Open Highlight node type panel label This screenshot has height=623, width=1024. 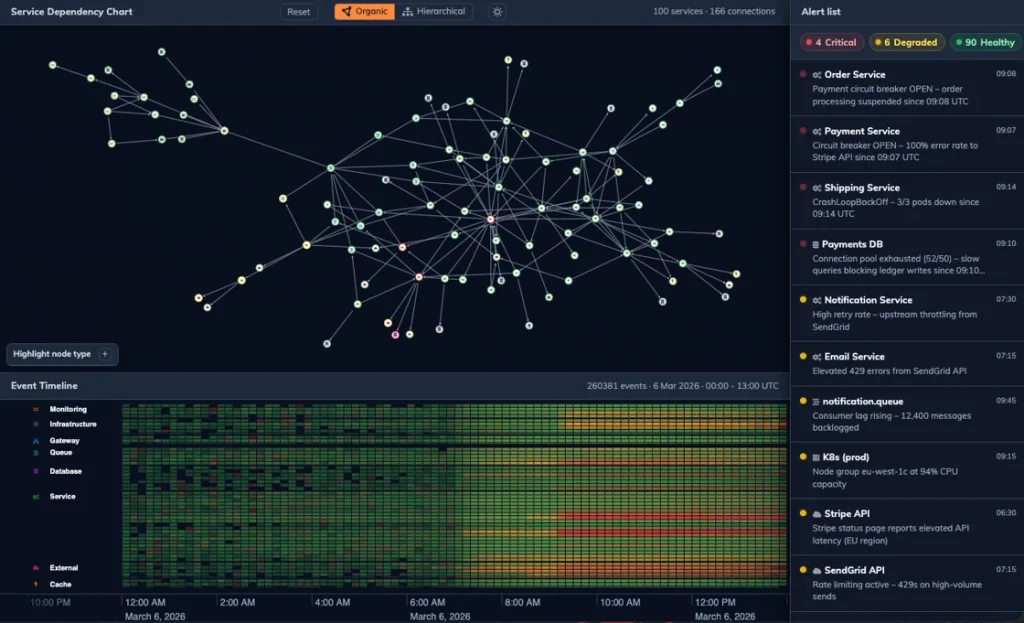pyautogui.click(x=52, y=354)
